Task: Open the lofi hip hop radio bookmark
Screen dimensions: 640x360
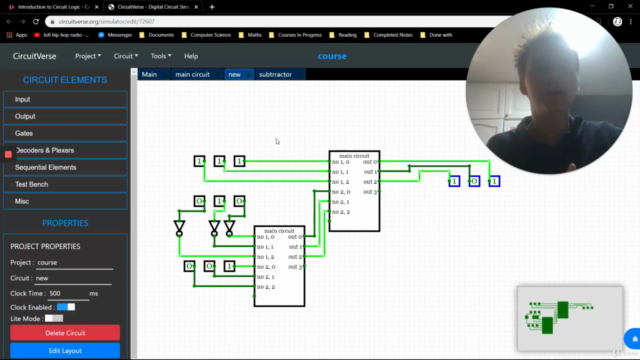Action: pos(62,35)
